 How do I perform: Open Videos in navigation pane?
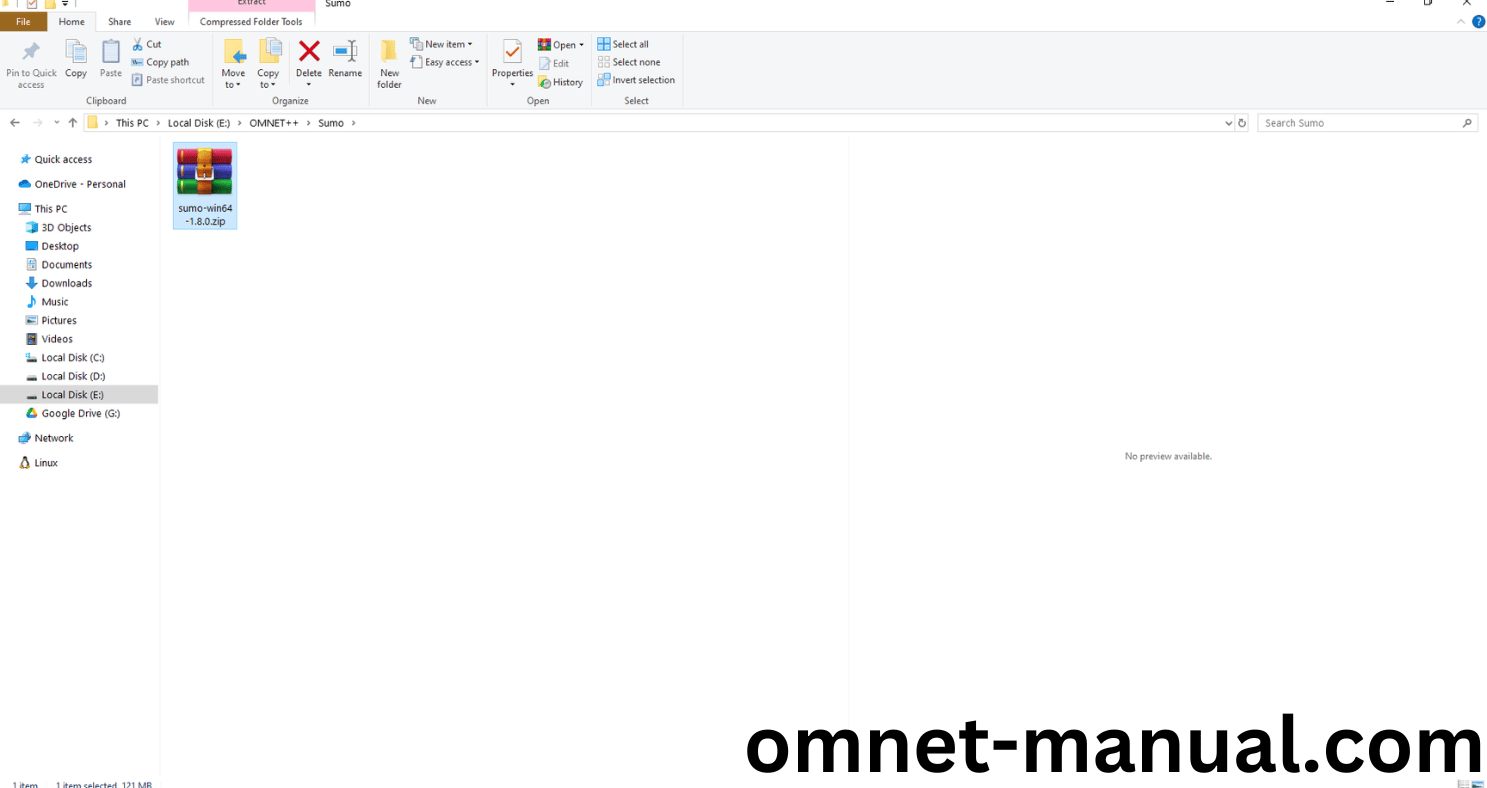57,339
